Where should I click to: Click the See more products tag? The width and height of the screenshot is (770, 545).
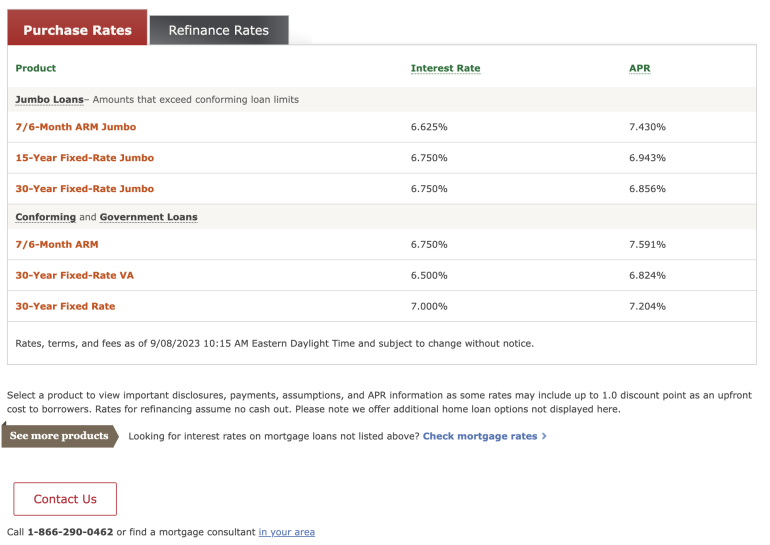pos(59,436)
